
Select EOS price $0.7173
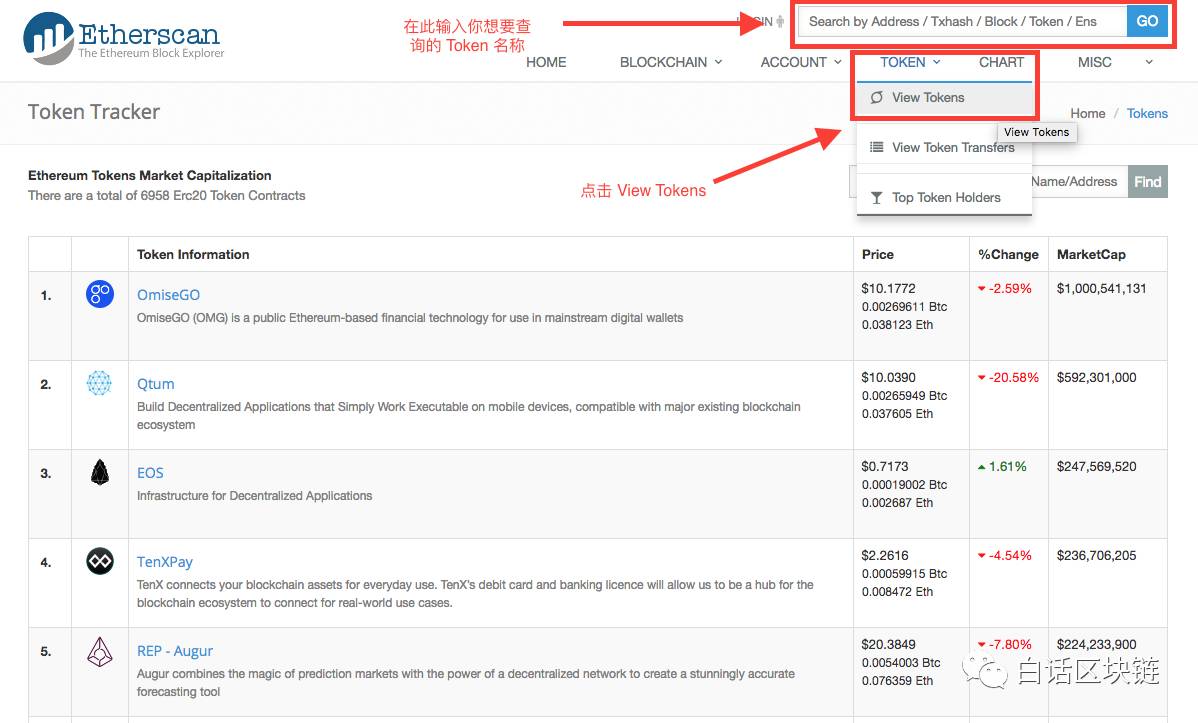[885, 466]
